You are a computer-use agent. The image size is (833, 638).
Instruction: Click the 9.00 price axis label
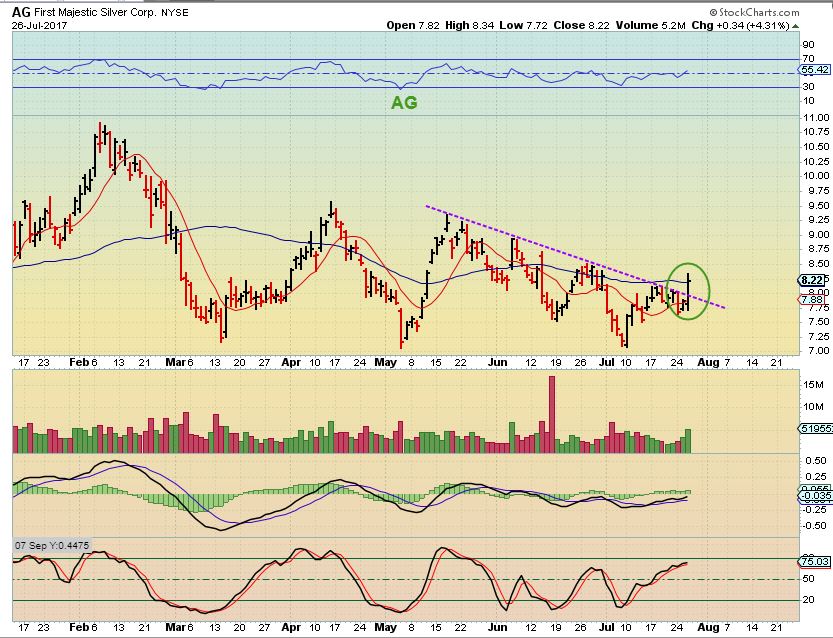pyautogui.click(x=819, y=234)
